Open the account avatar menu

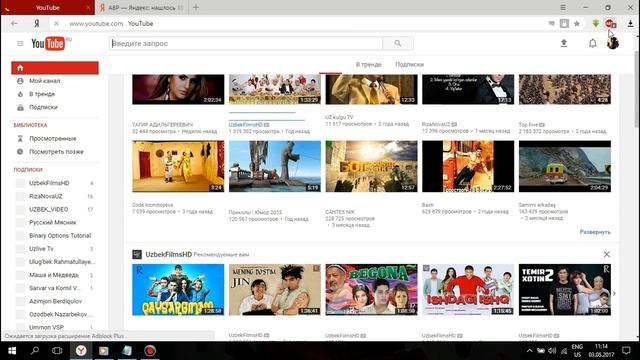pyautogui.click(x=612, y=43)
